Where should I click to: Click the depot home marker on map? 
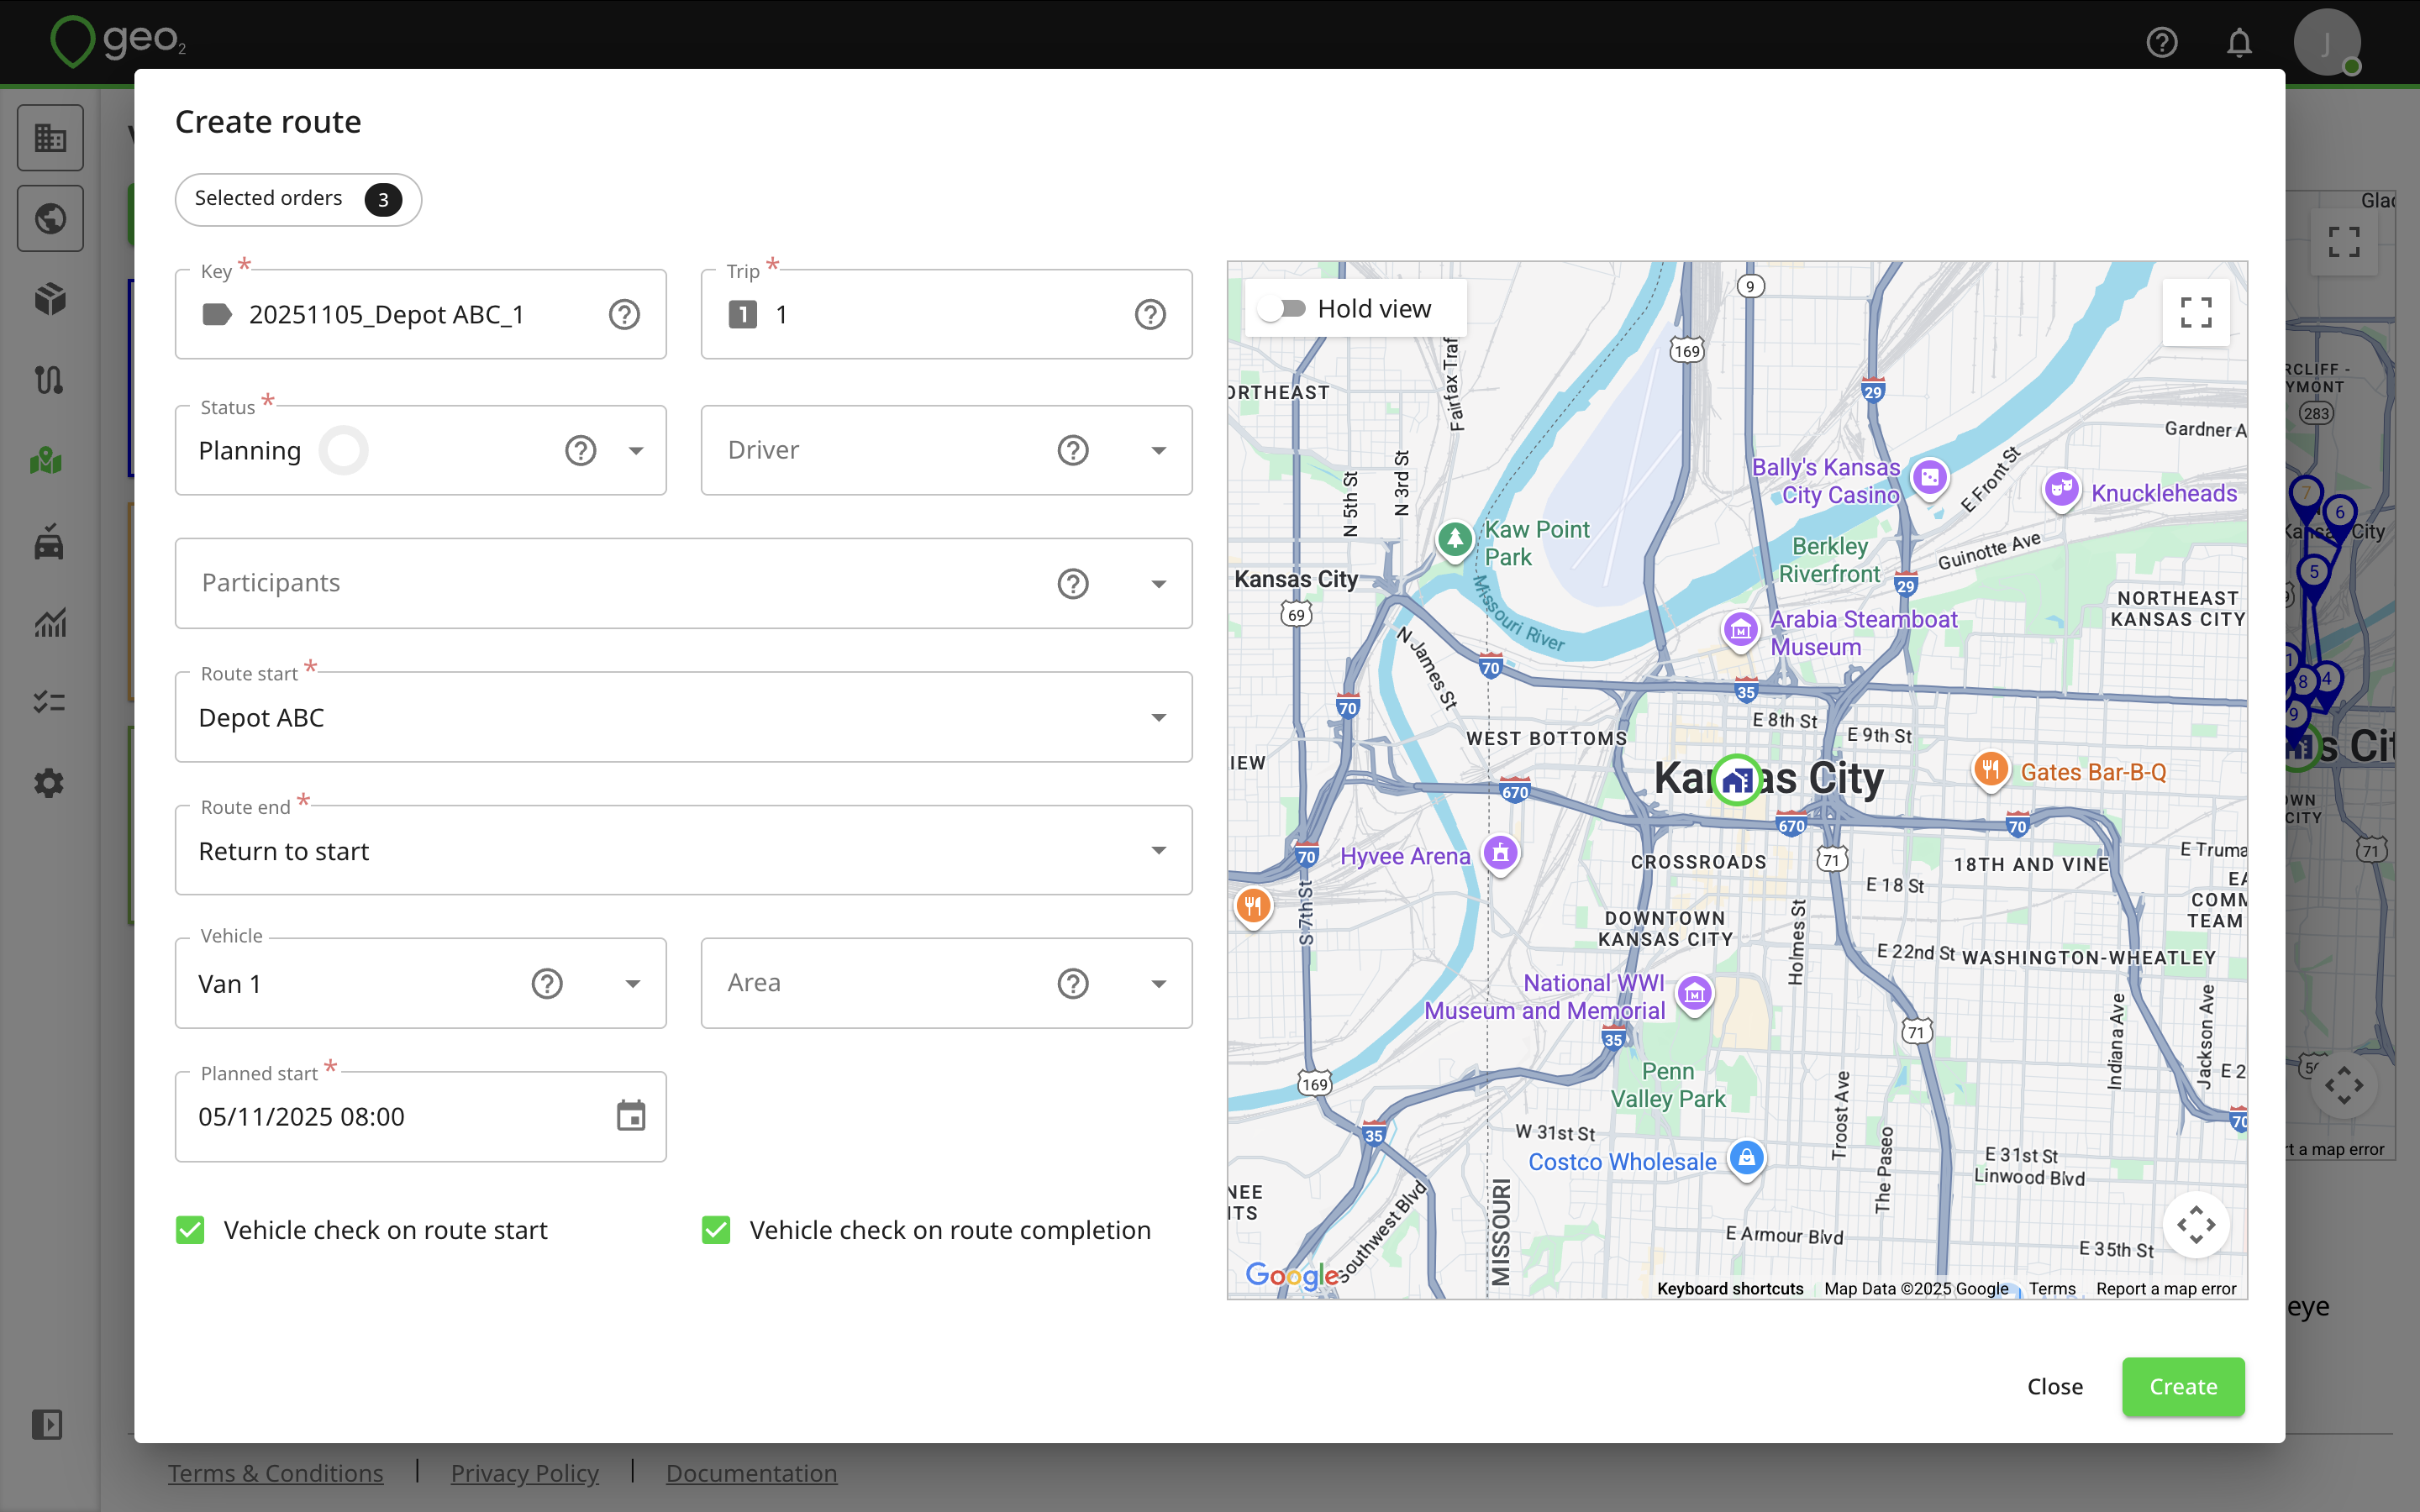click(x=1737, y=780)
